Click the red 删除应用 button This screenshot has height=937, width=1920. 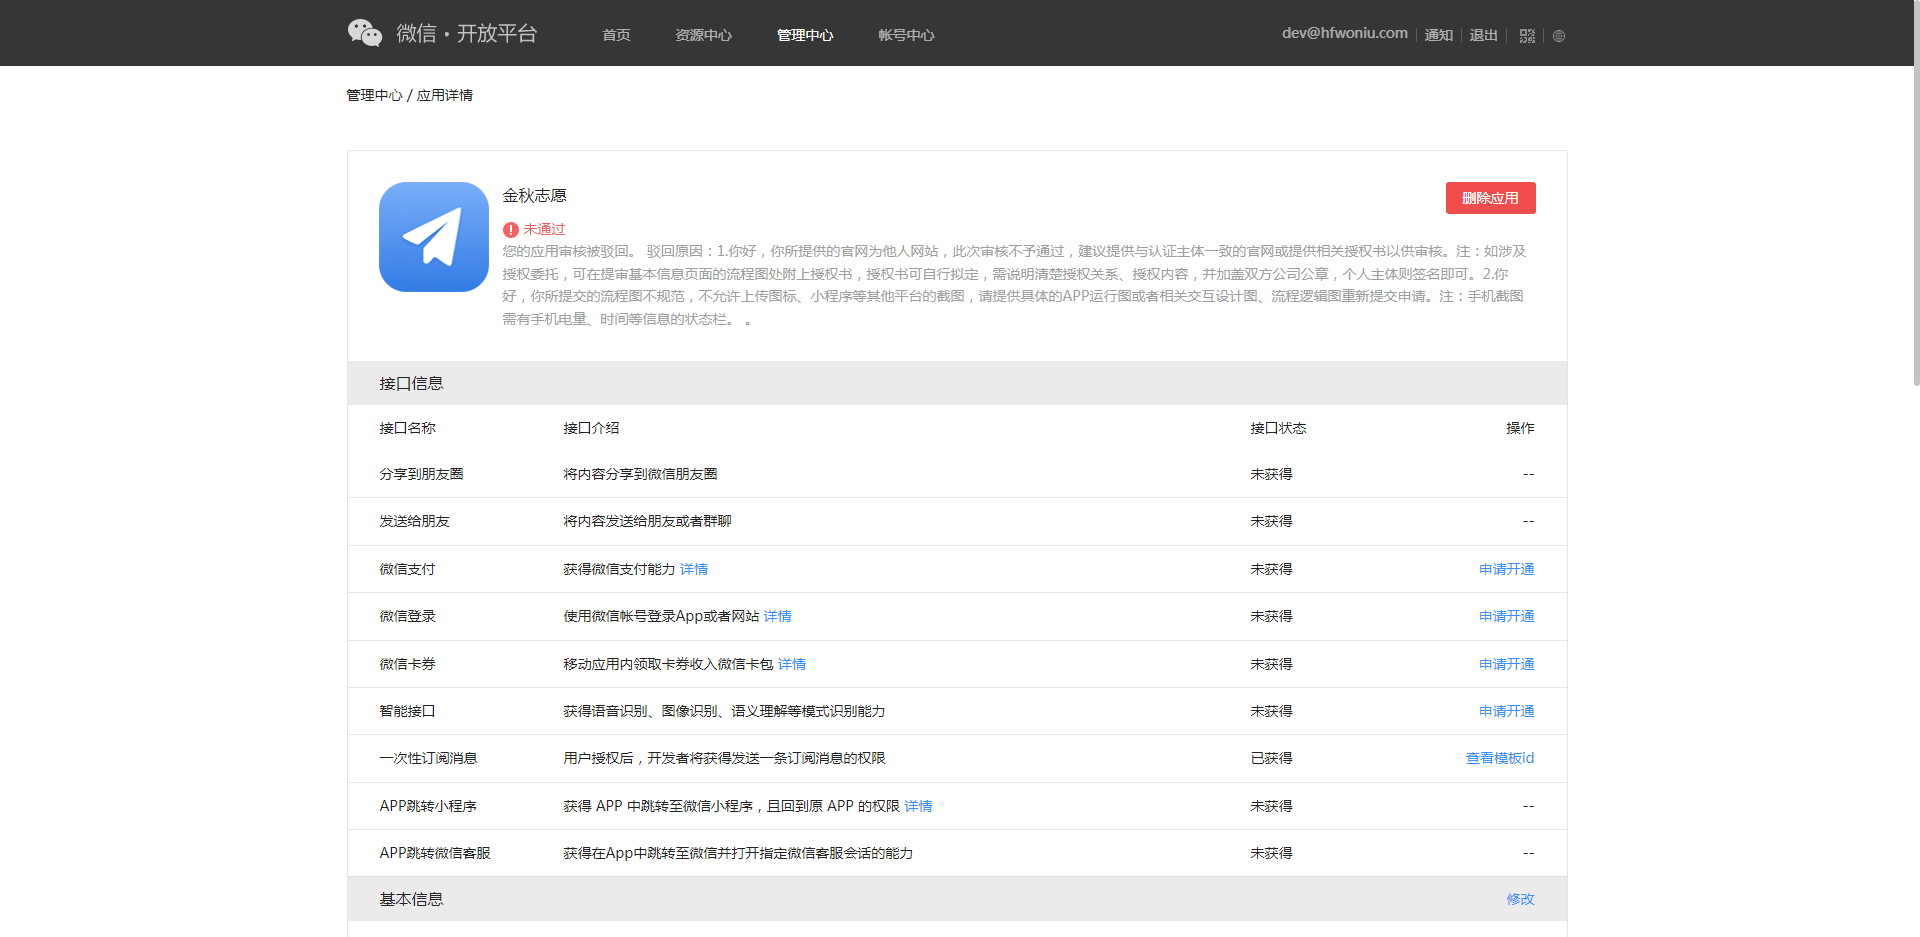click(1491, 198)
